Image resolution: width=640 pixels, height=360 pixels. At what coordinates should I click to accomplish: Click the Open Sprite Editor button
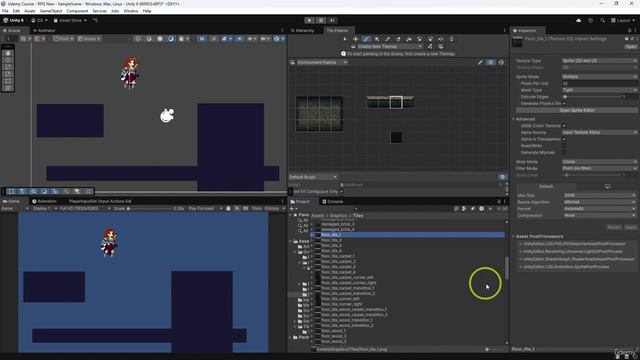coord(577,111)
